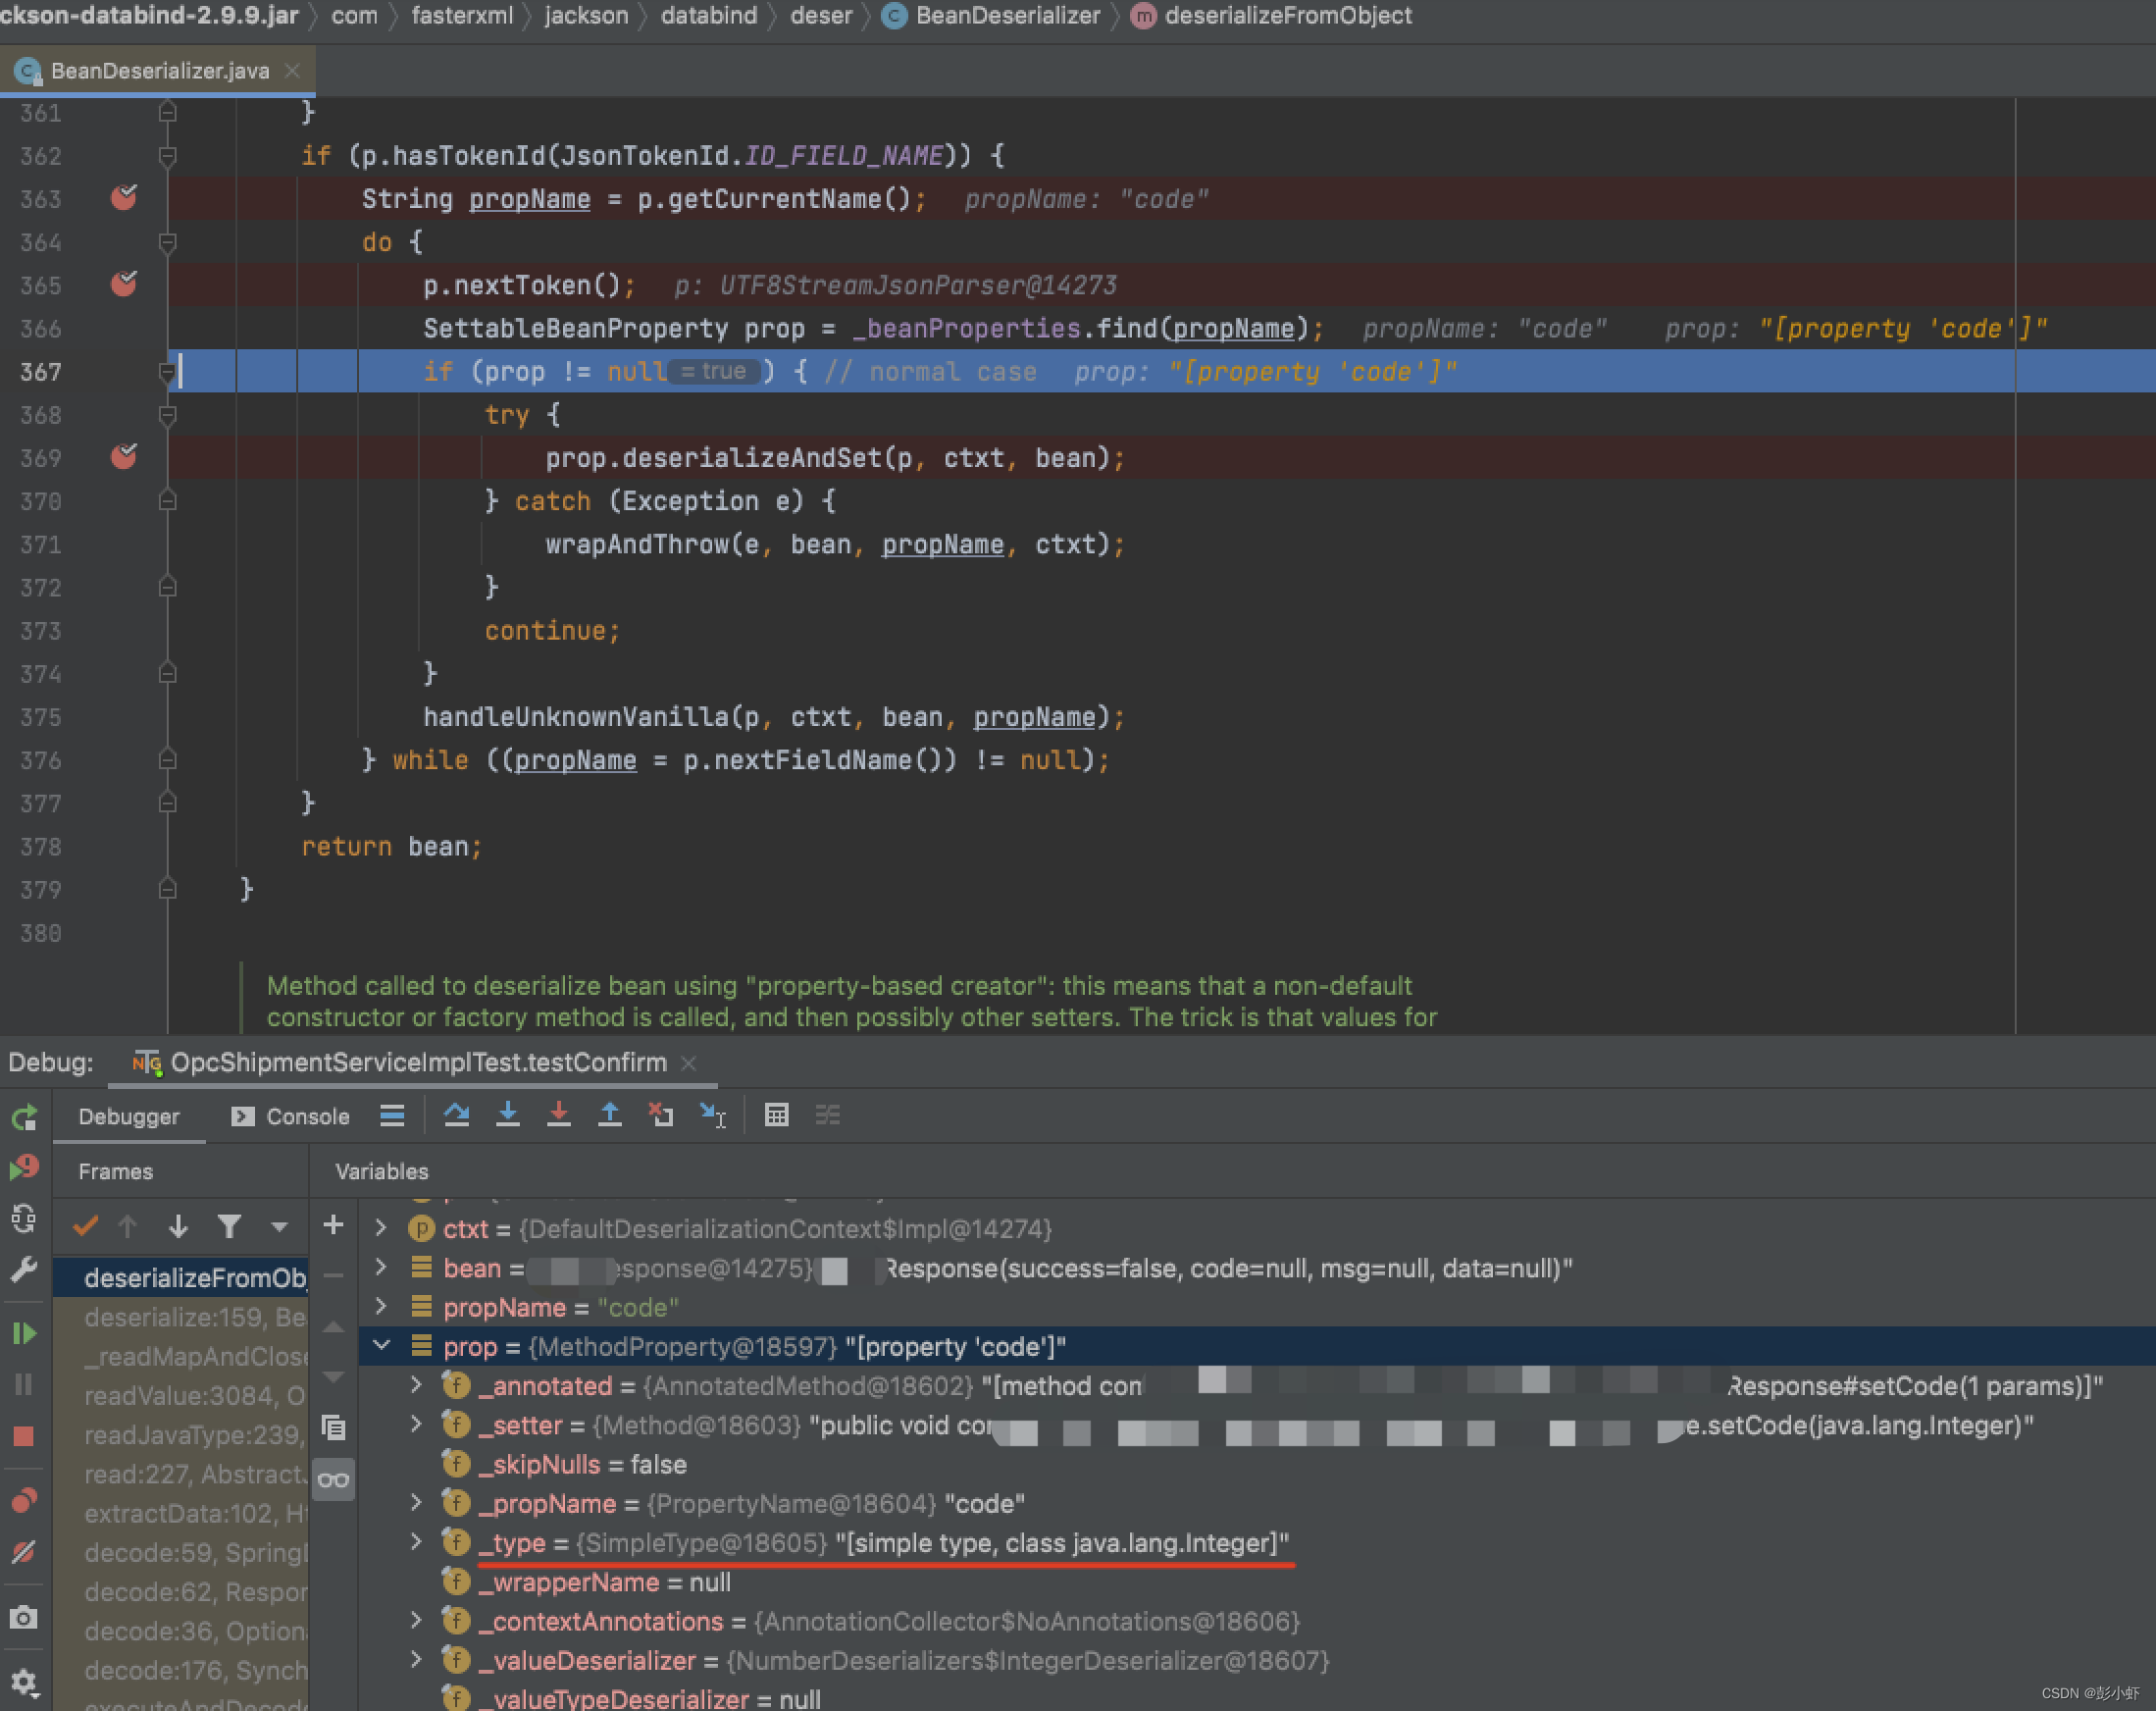Image resolution: width=2156 pixels, height=1711 pixels.
Task: Toggle breakpoint on line 363
Action: click(x=124, y=198)
